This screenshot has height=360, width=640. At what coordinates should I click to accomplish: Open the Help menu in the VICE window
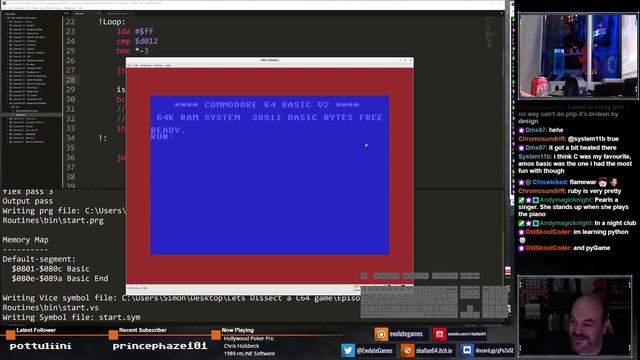pyautogui.click(x=168, y=65)
